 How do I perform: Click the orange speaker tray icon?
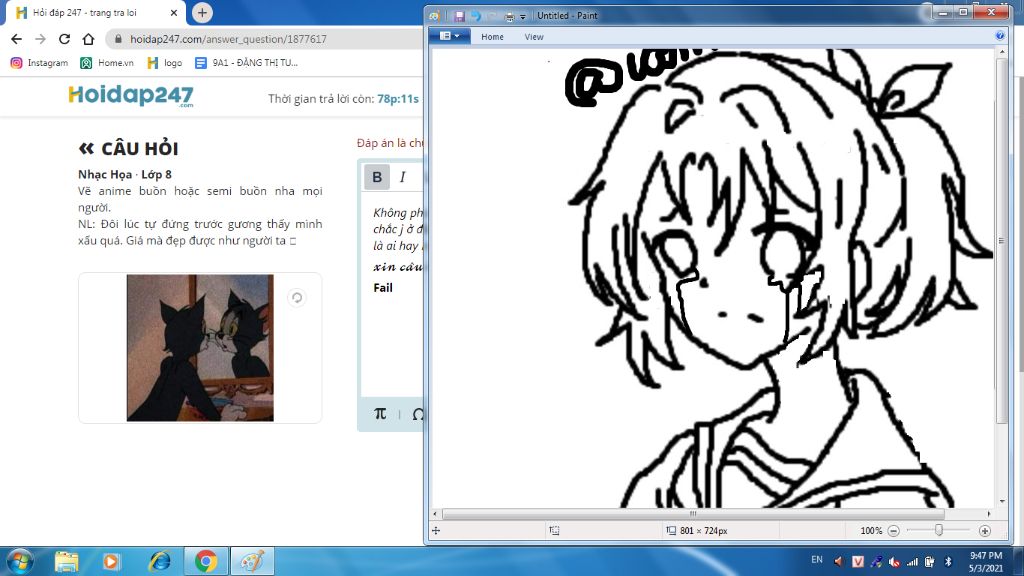point(839,562)
